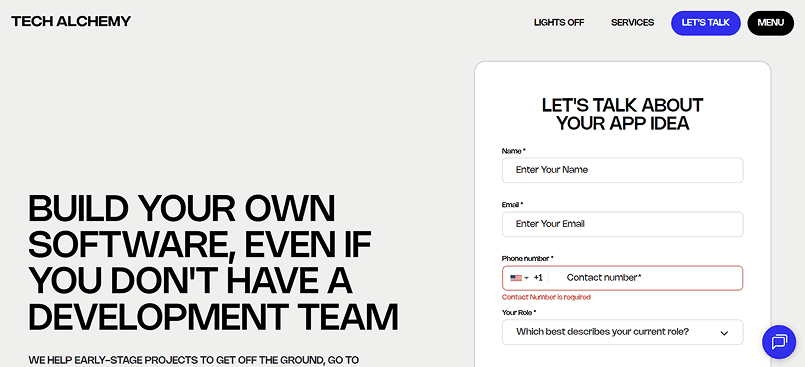
Task: Click the 'BUILD YOUR OWN SOFTWARE' headline
Action: click(213, 263)
